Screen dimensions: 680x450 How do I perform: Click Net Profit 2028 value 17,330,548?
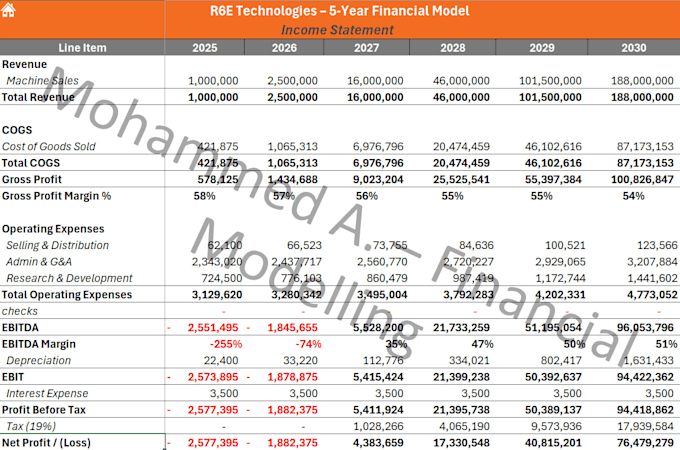461,443
